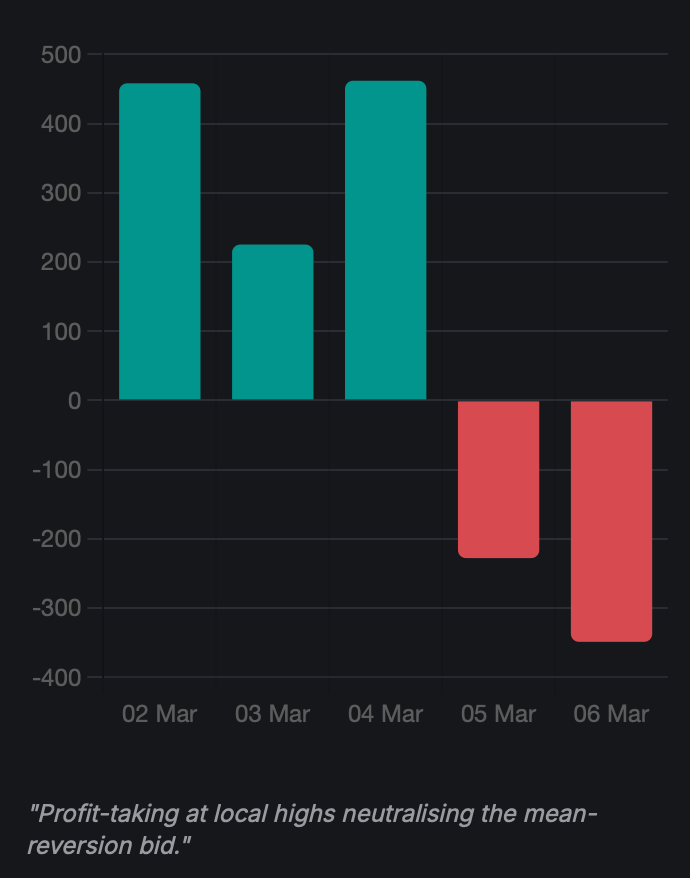Select the -400 y-axis tick label
The width and height of the screenshot is (690, 878).
pyautogui.click(x=57, y=677)
